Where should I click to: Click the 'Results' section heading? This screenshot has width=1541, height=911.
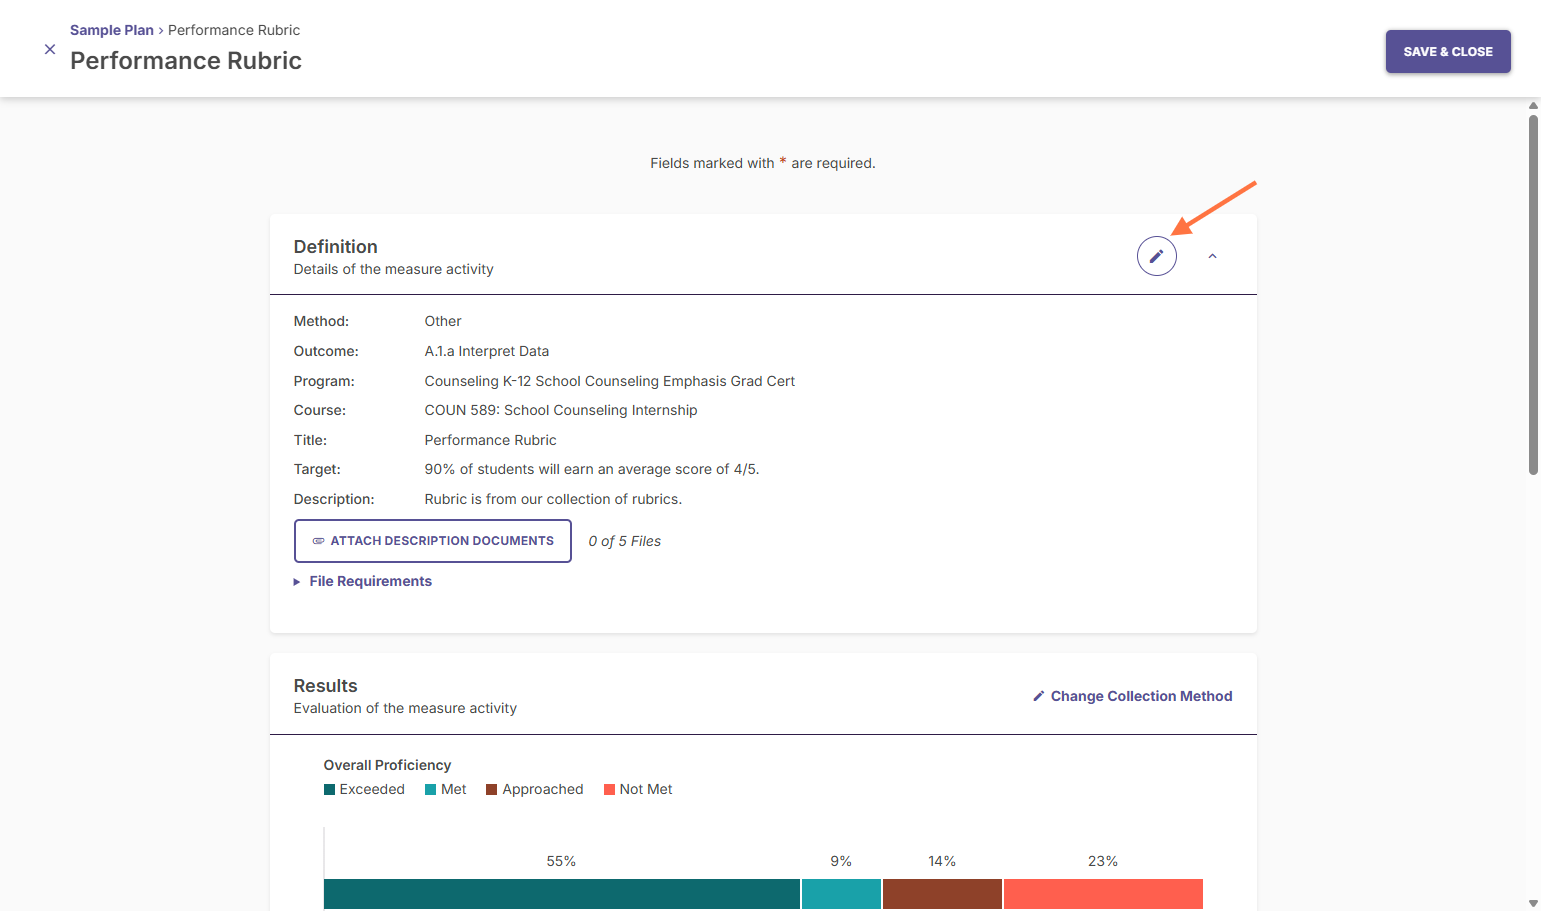tap(325, 686)
